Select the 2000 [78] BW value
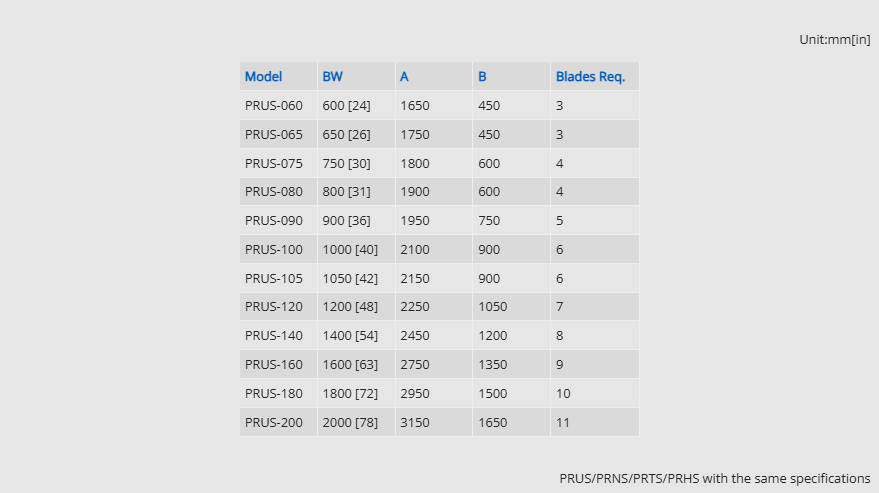879x493 pixels. [350, 422]
